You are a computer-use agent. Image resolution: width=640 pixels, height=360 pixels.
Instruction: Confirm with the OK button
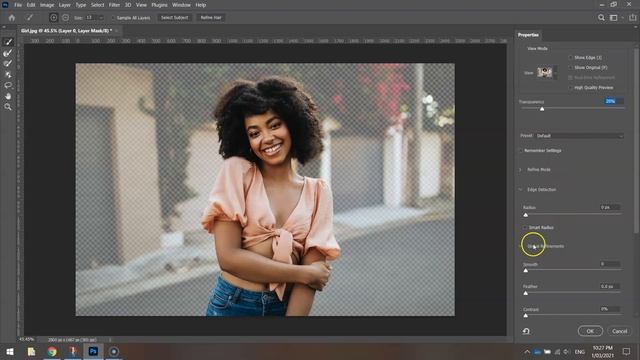(x=590, y=331)
